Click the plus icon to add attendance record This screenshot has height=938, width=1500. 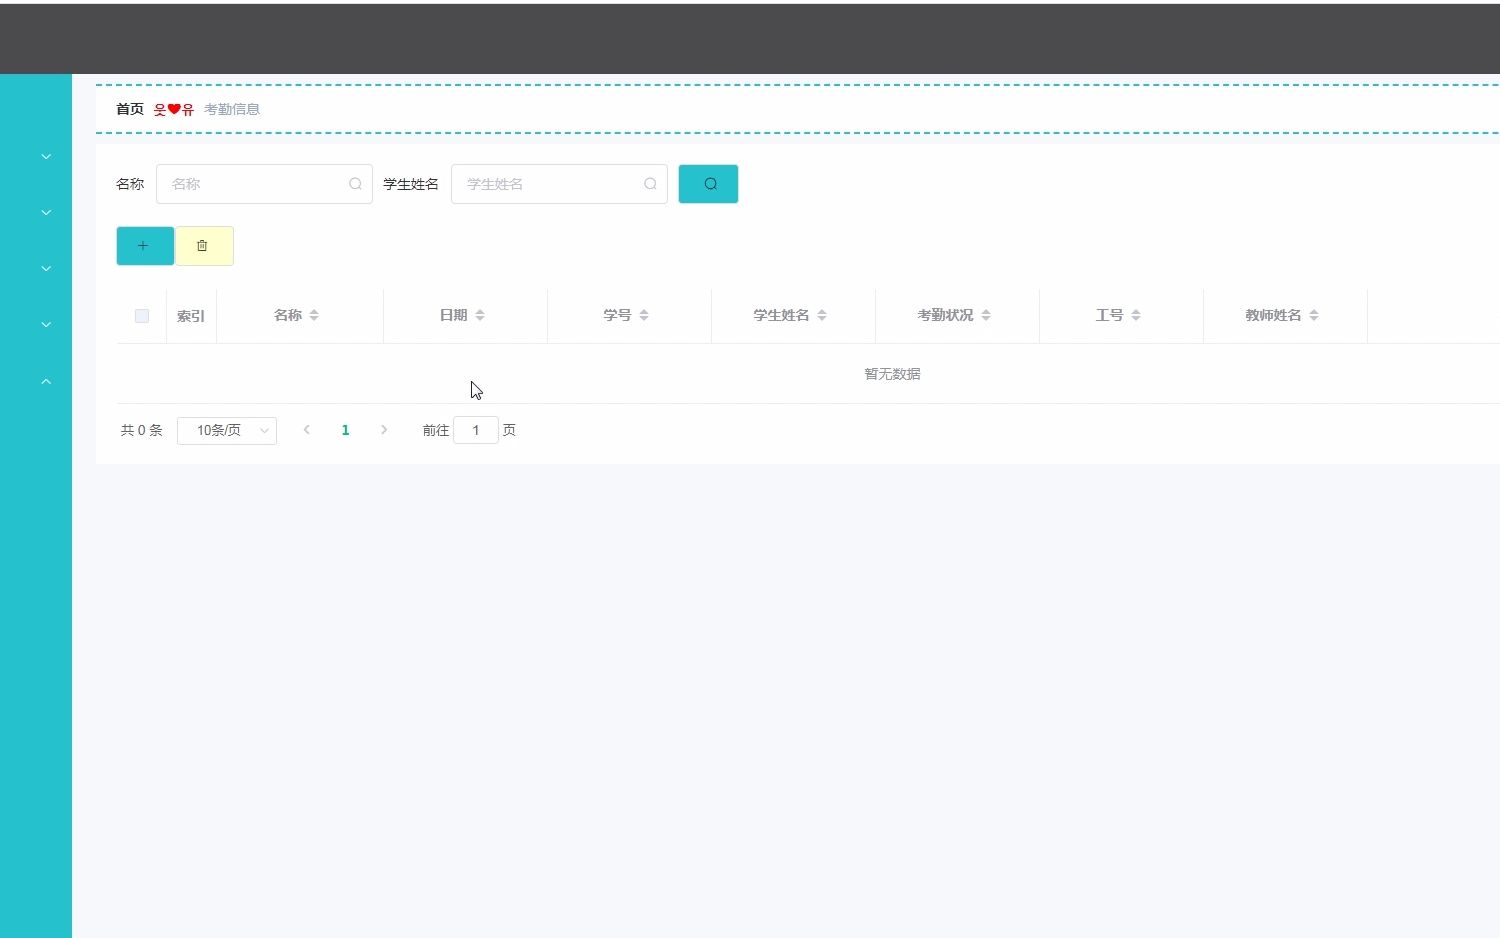tap(144, 245)
